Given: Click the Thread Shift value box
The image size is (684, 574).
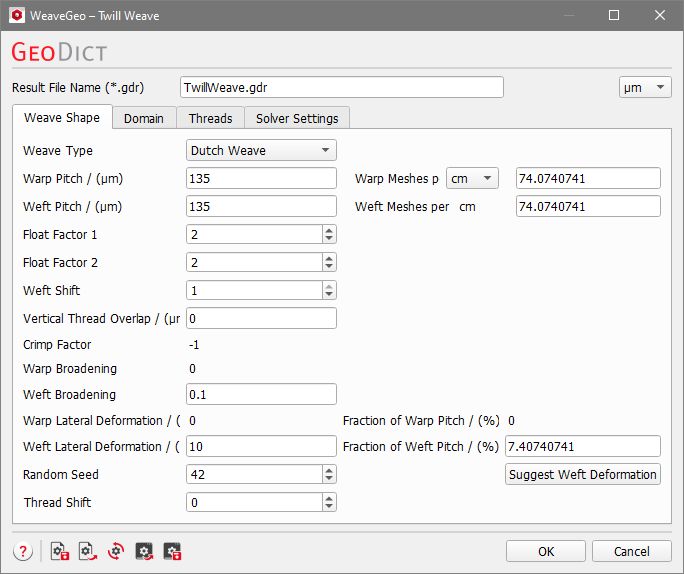Looking at the screenshot, I should (254, 502).
